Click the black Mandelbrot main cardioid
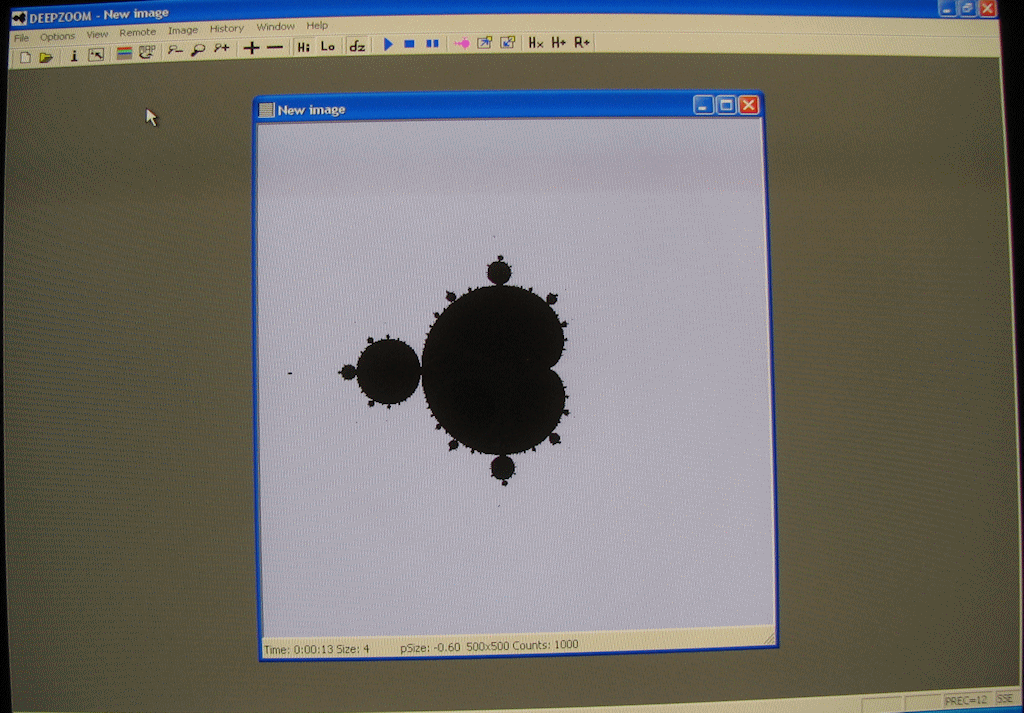This screenshot has height=713, width=1024. click(494, 370)
